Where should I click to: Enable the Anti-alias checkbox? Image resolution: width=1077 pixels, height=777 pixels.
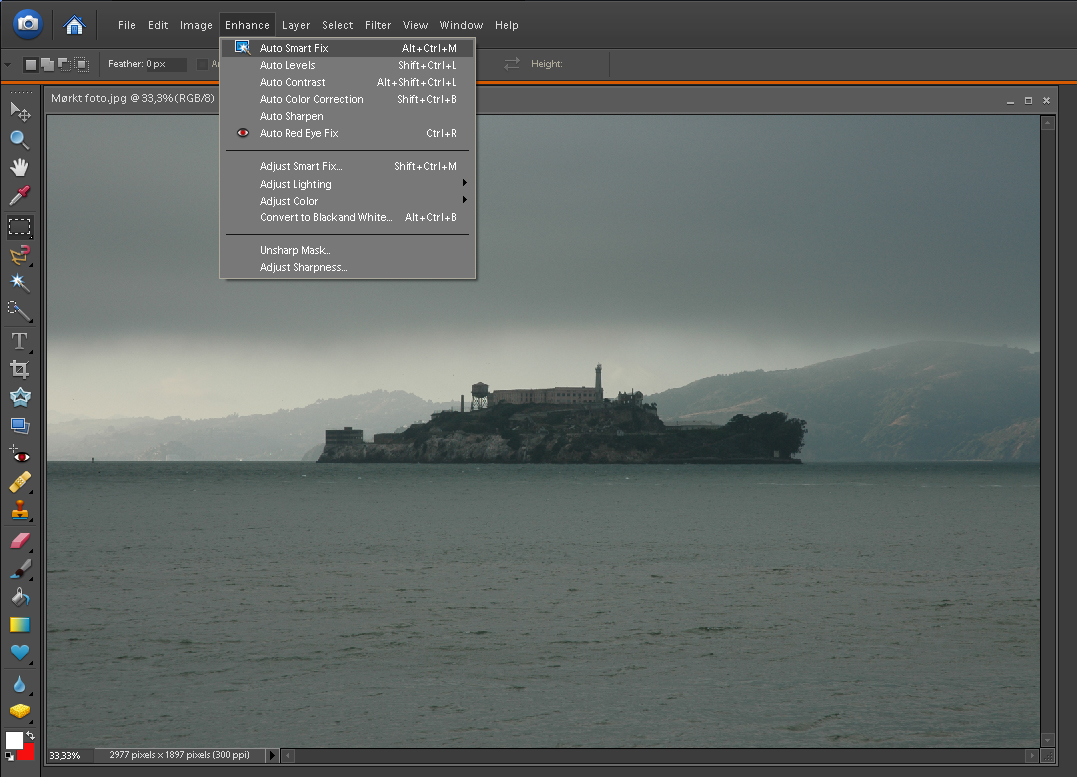(x=202, y=64)
